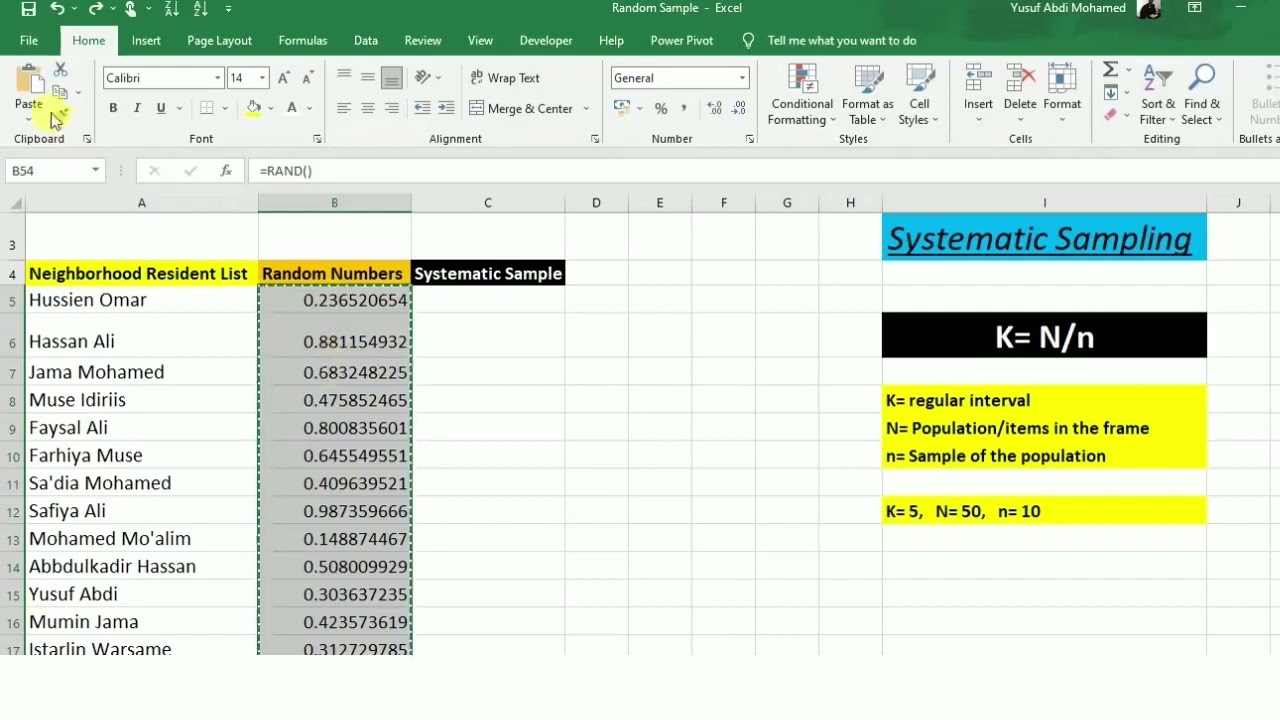Click the Decrease Decimal icon
Viewport: 1280px width, 720px height.
tap(740, 108)
